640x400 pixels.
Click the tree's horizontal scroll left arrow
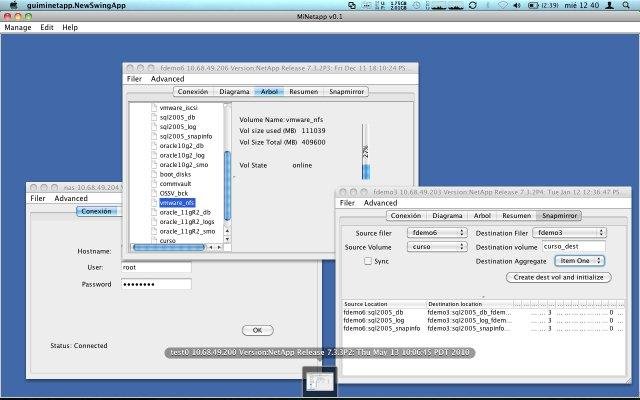[x=211, y=247]
